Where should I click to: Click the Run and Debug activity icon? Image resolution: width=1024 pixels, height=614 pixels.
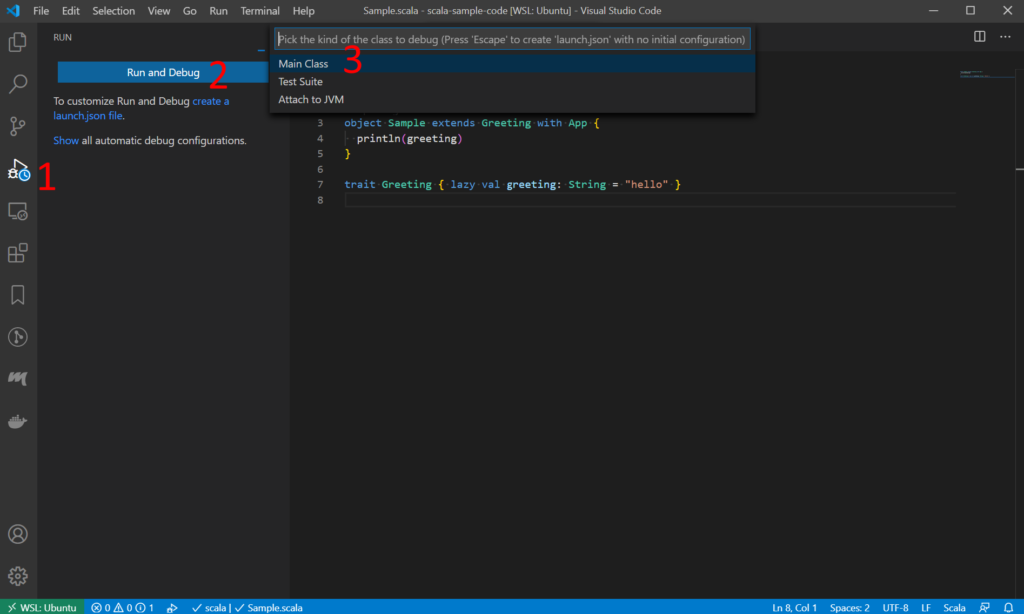point(18,169)
